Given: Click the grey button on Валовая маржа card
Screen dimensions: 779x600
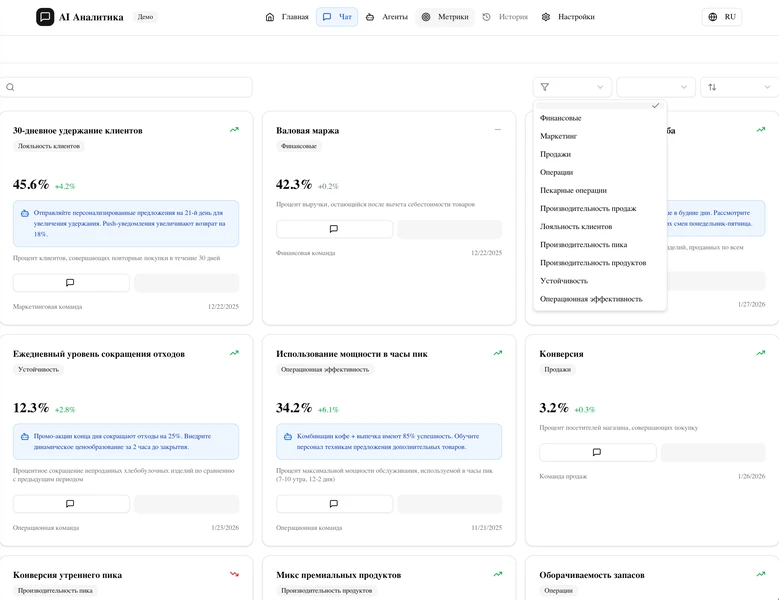Looking at the screenshot, I should click(x=450, y=229).
